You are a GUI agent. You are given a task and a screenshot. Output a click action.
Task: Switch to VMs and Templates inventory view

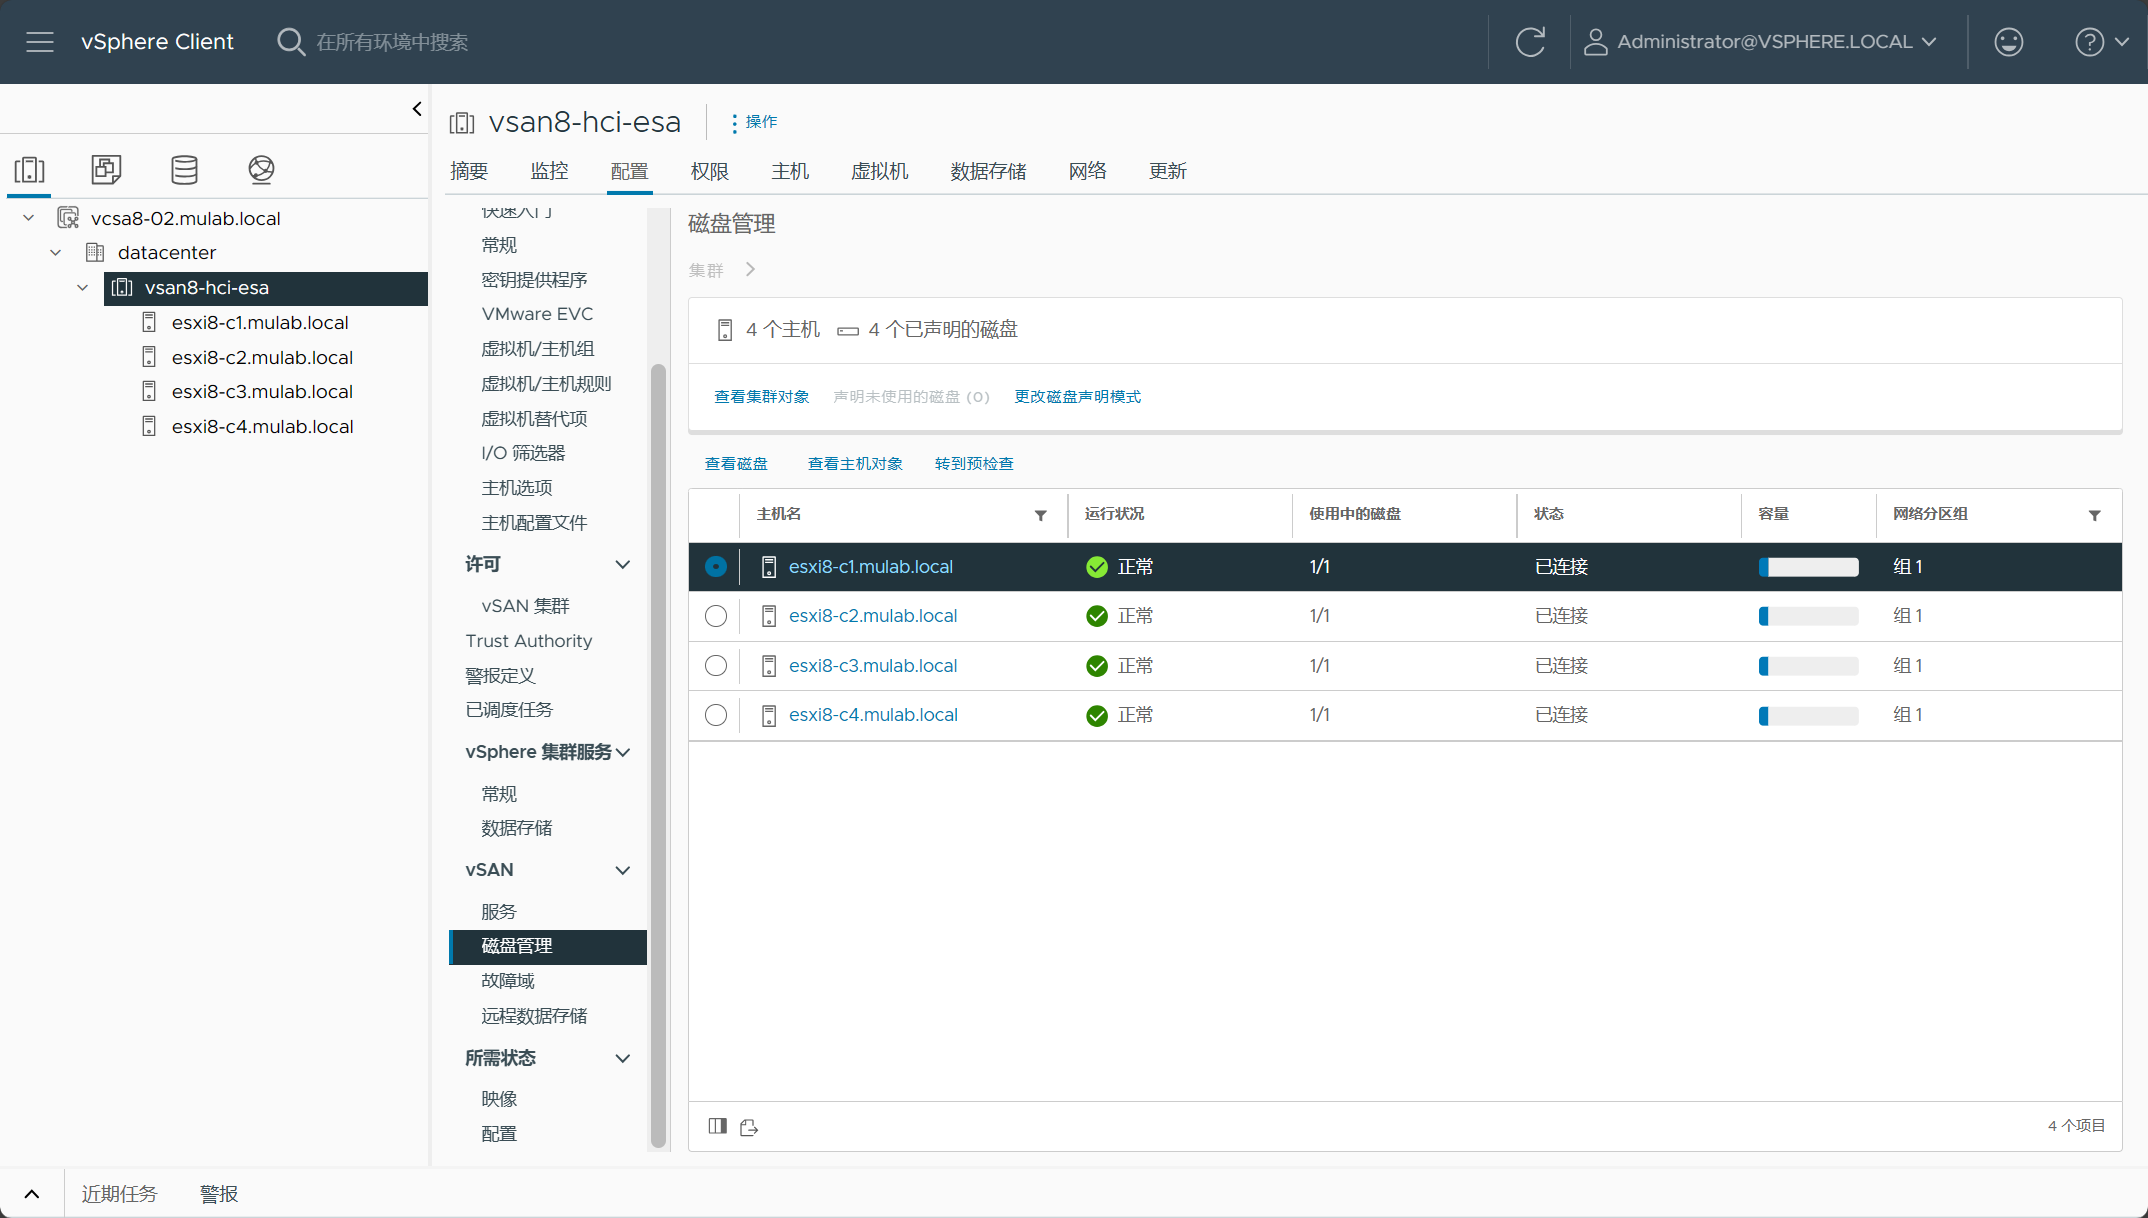106,169
